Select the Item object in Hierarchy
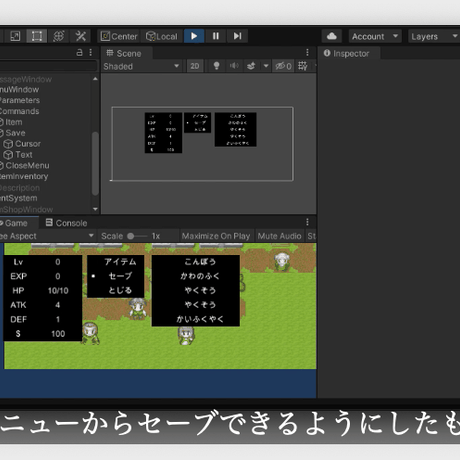The height and width of the screenshot is (460, 460). point(14,122)
